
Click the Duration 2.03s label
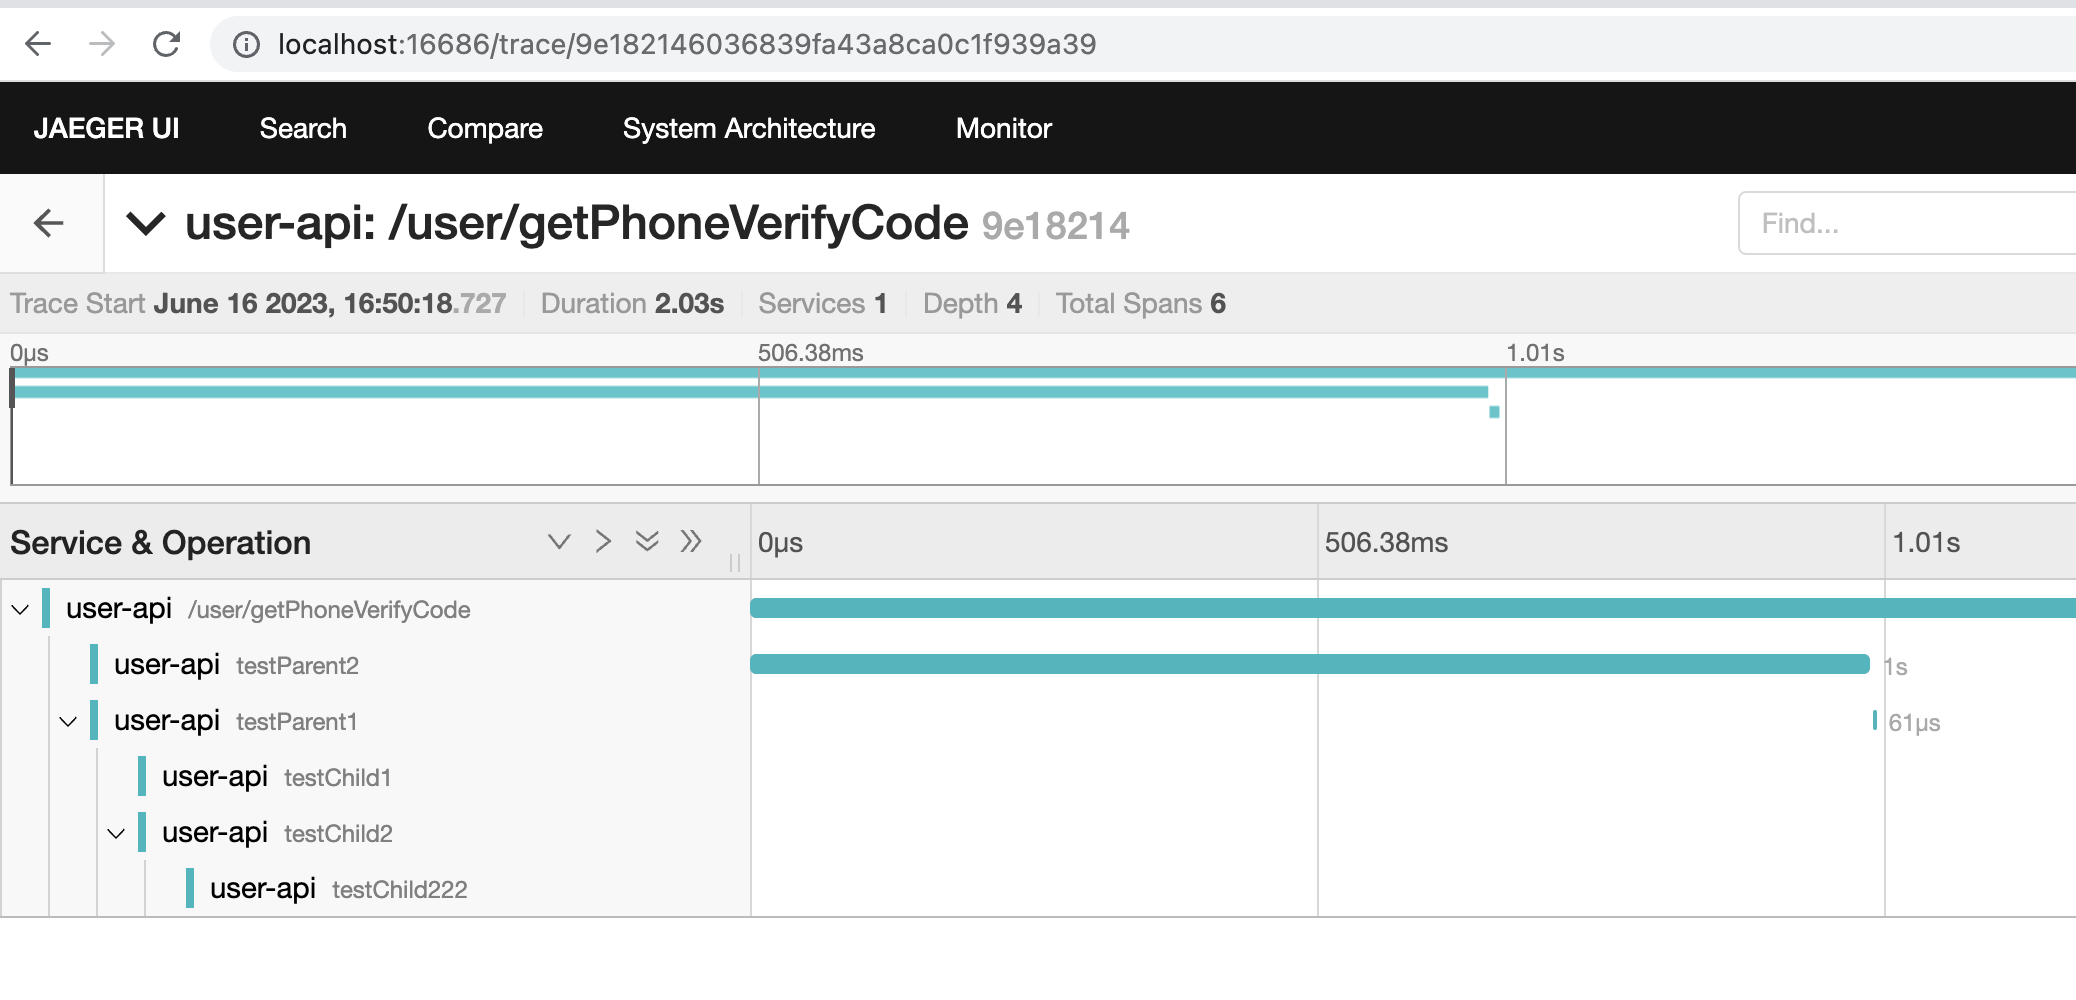click(632, 303)
